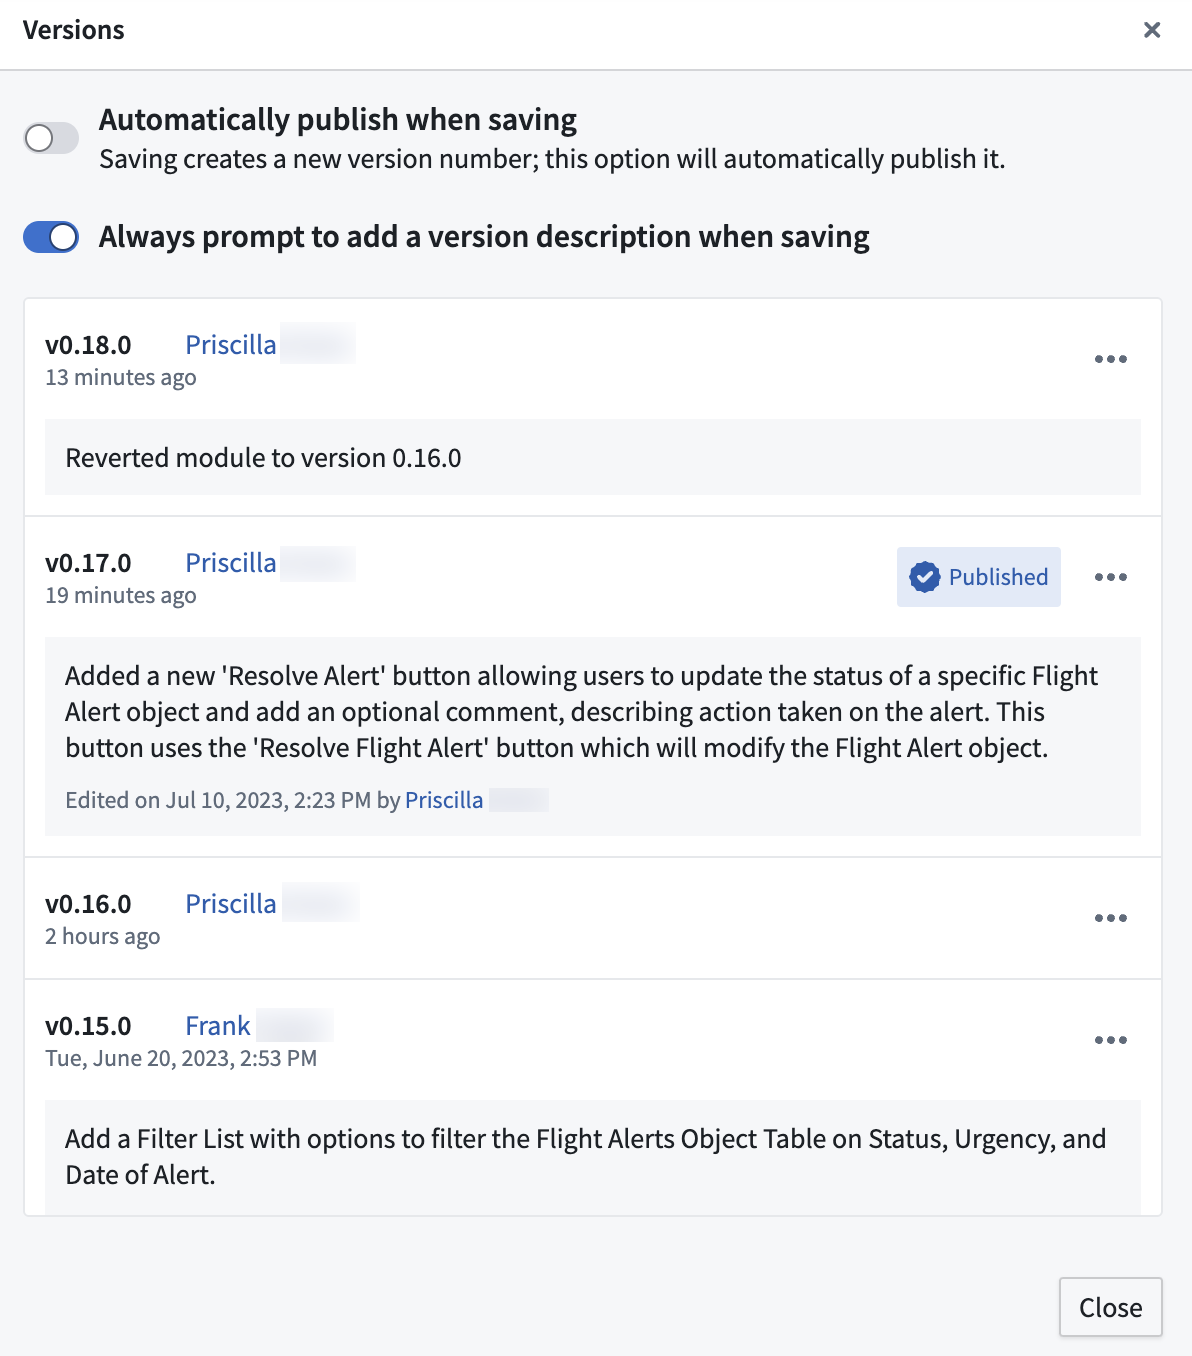Select the Published status badge
The width and height of the screenshot is (1192, 1356).
pos(979,577)
